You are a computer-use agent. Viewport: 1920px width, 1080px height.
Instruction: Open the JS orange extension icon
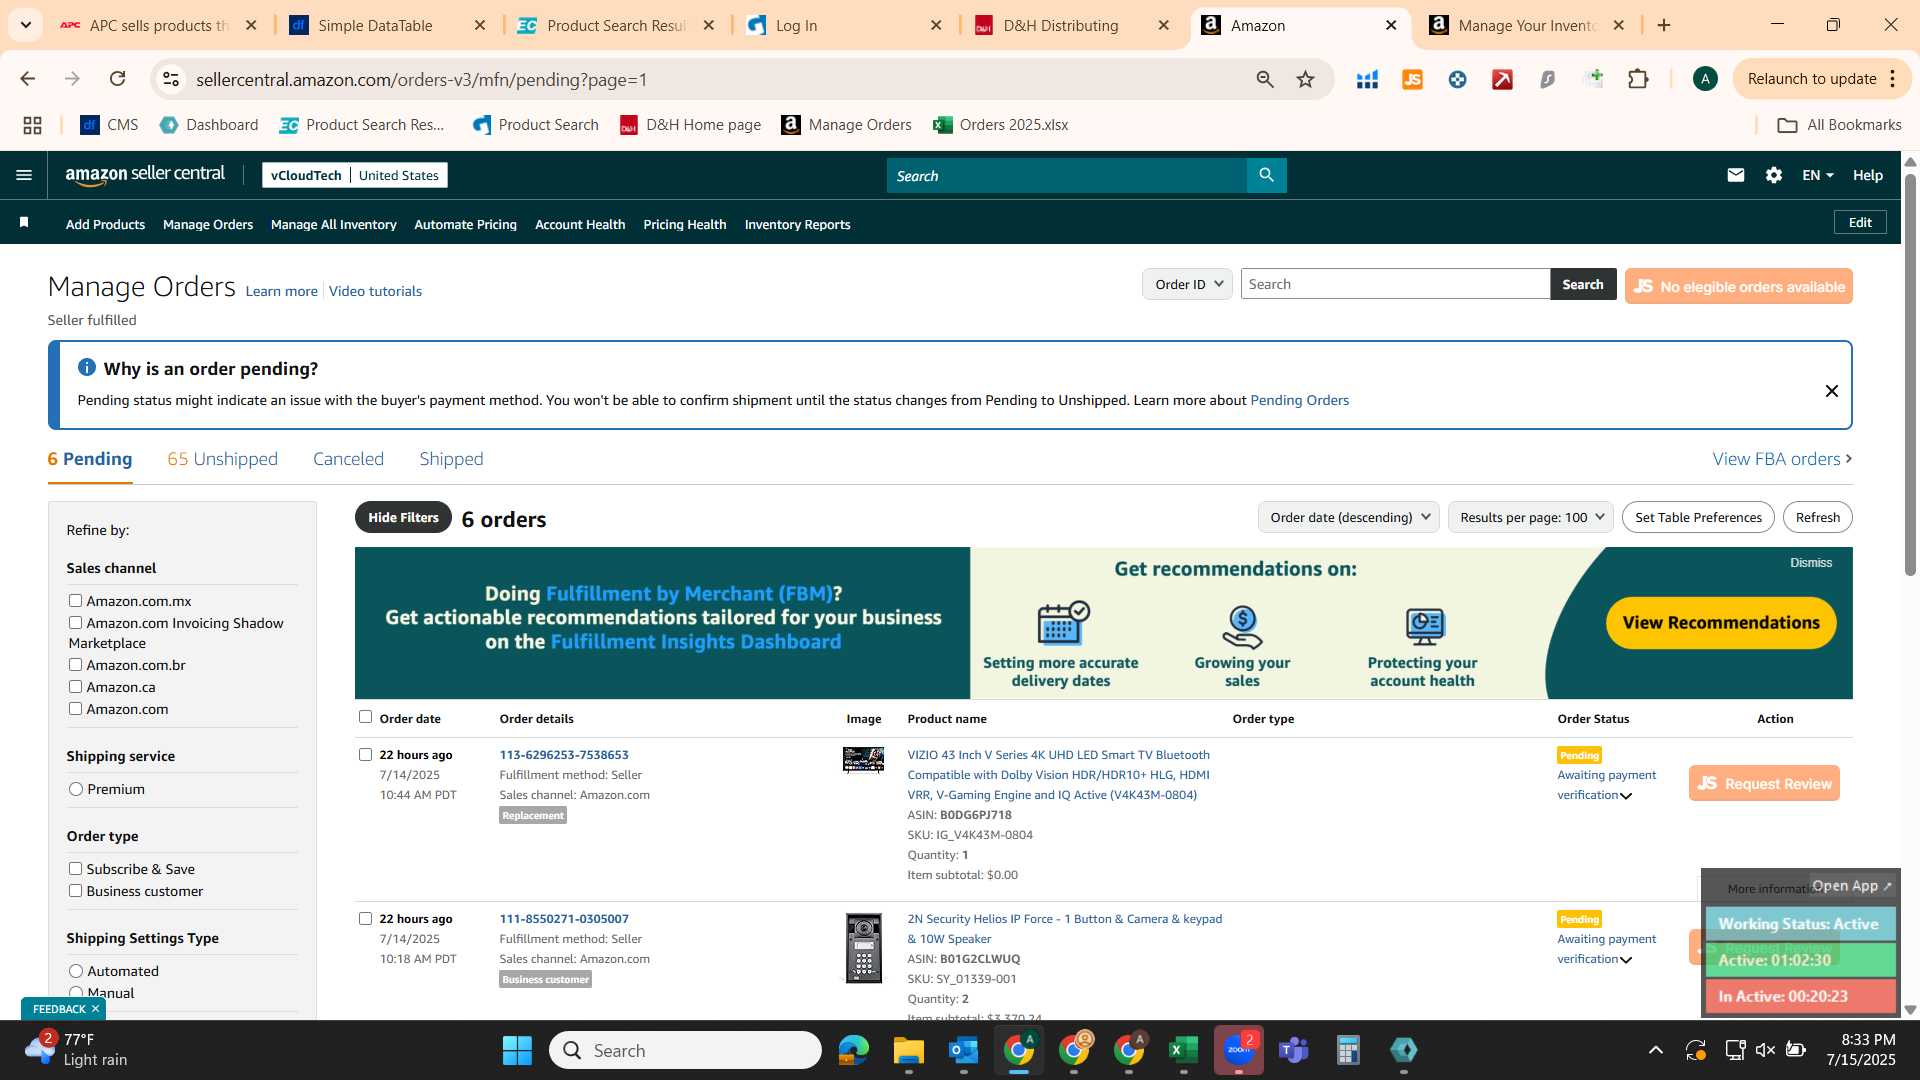(x=1412, y=79)
